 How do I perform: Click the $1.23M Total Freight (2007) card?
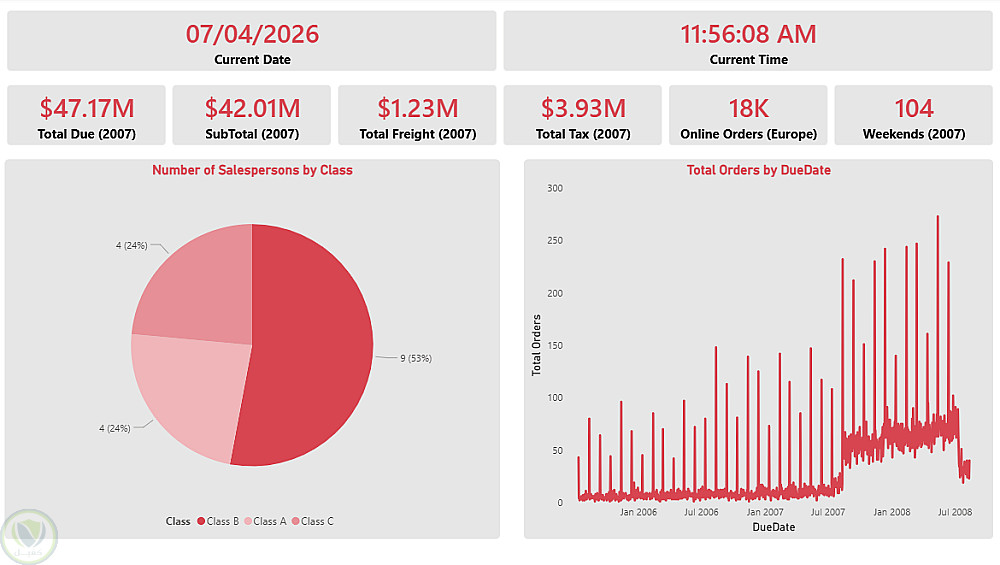click(x=417, y=115)
